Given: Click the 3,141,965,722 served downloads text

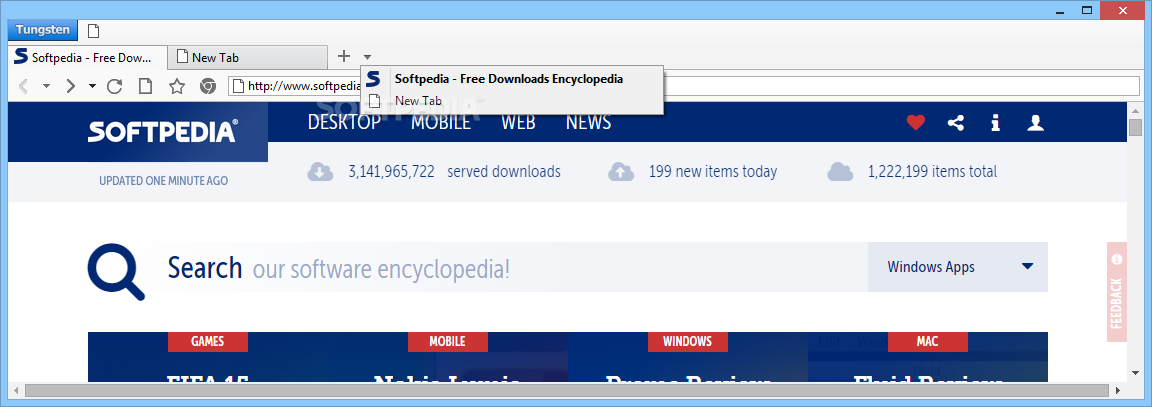Looking at the screenshot, I should coord(454,172).
